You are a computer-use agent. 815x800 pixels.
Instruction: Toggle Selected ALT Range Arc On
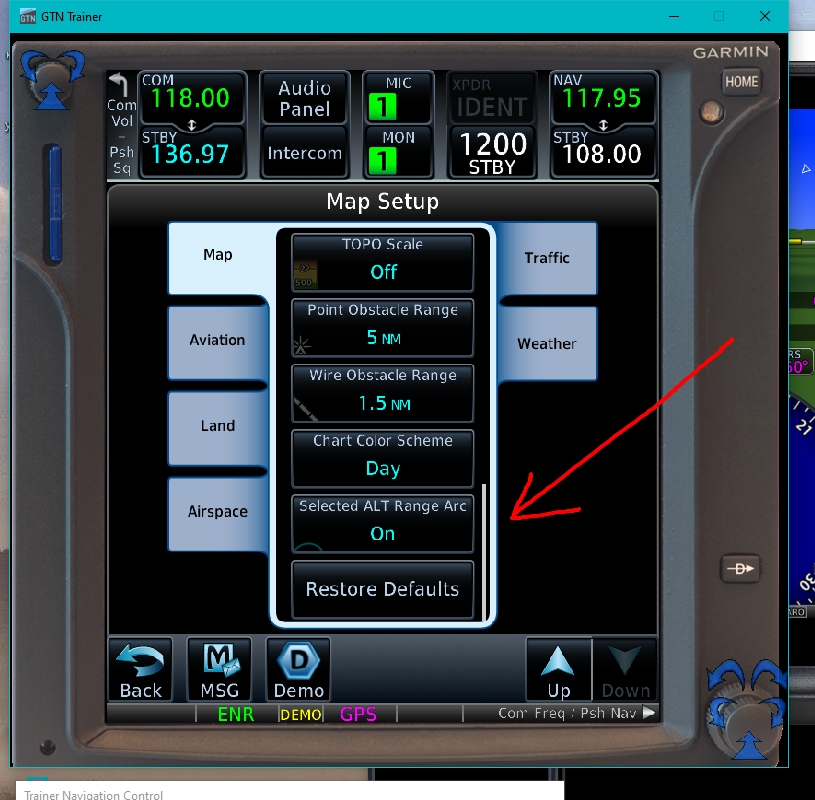pos(383,524)
